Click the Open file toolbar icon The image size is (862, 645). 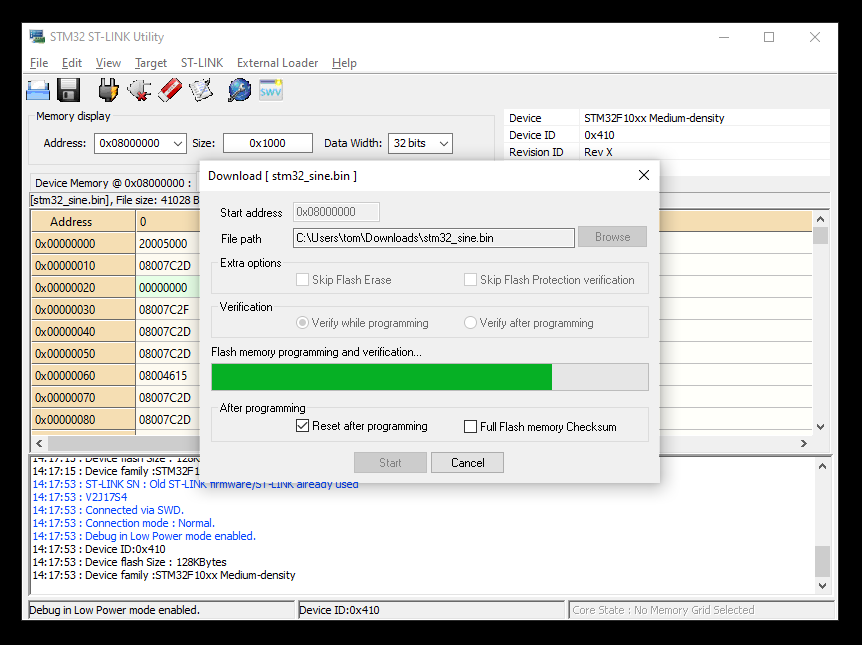pyautogui.click(x=38, y=90)
